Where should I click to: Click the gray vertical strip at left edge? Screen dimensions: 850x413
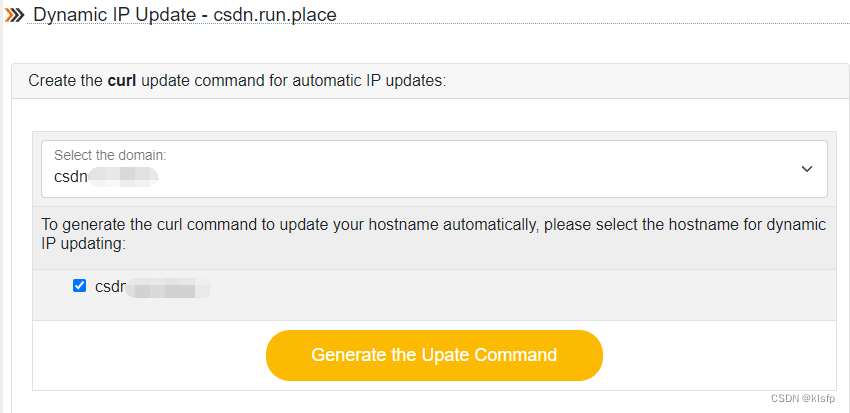tap(2, 206)
